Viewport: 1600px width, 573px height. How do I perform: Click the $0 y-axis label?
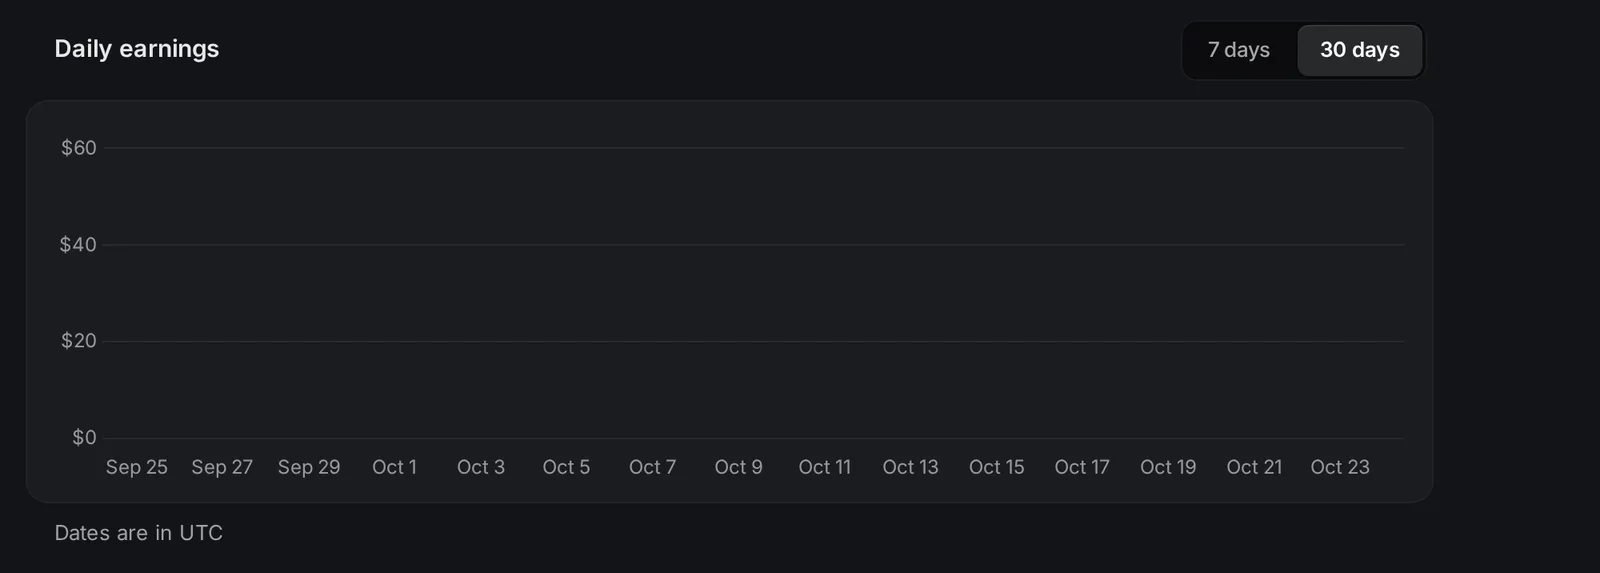tap(84, 438)
